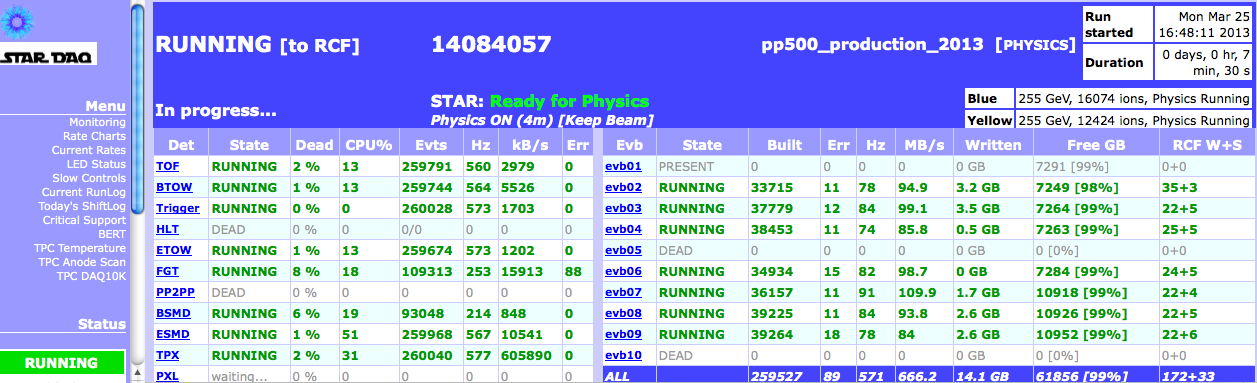Image resolution: width=1257 pixels, height=383 pixels.
Task: Open the Current RunLog link
Action: tap(84, 192)
